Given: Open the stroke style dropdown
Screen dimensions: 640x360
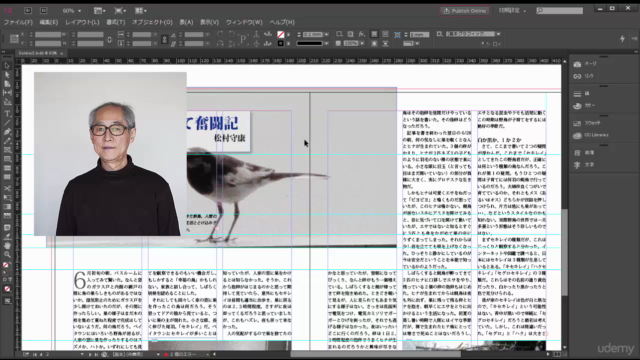Looking at the screenshot, I should point(326,43).
